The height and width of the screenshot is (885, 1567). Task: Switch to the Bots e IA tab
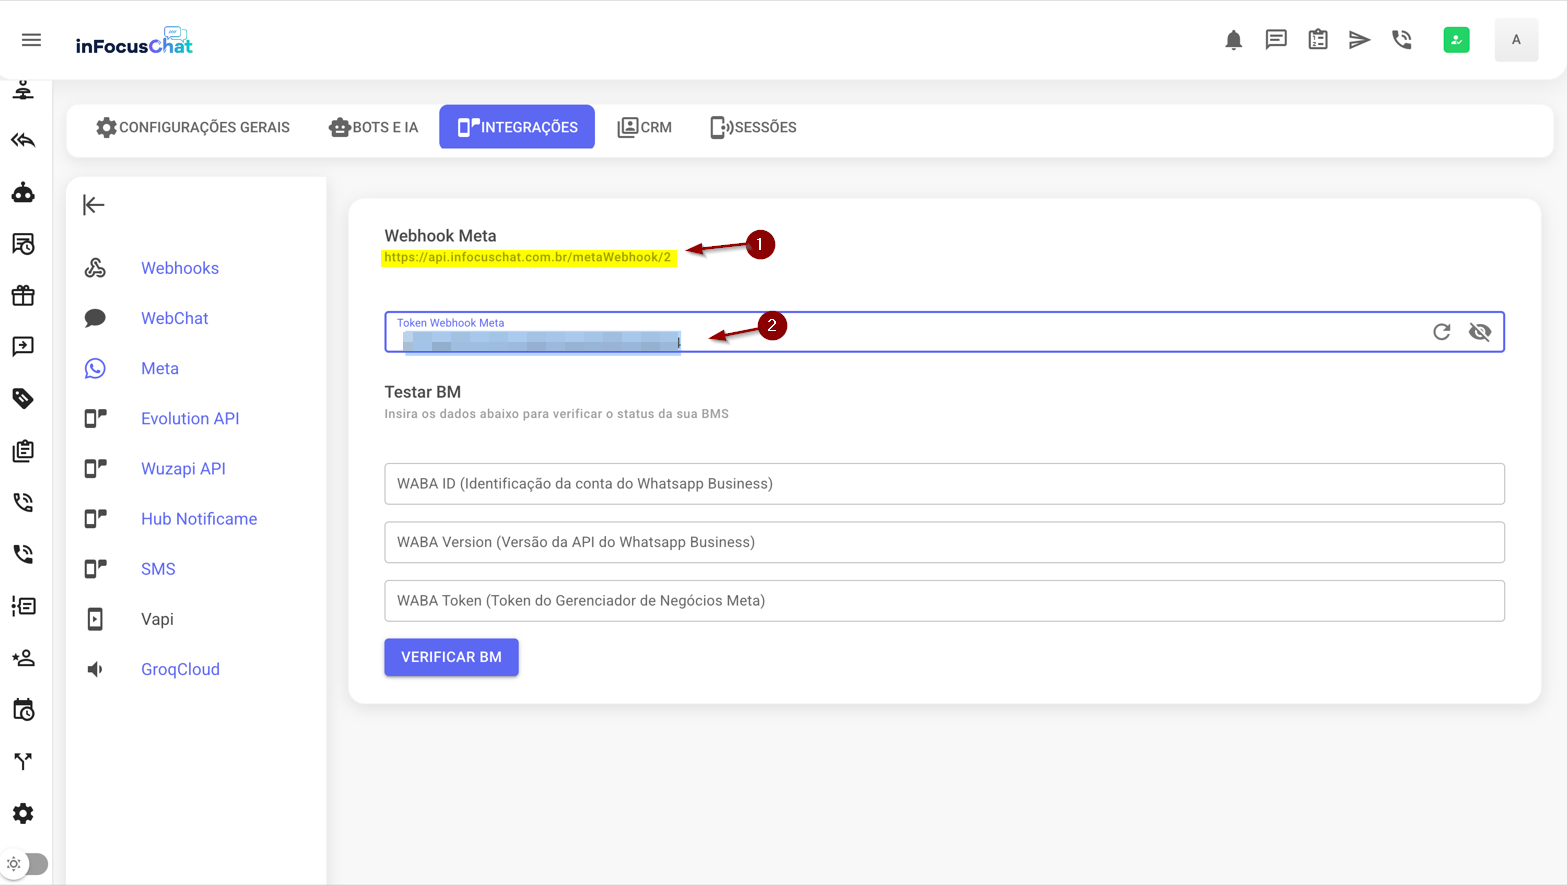(x=374, y=127)
